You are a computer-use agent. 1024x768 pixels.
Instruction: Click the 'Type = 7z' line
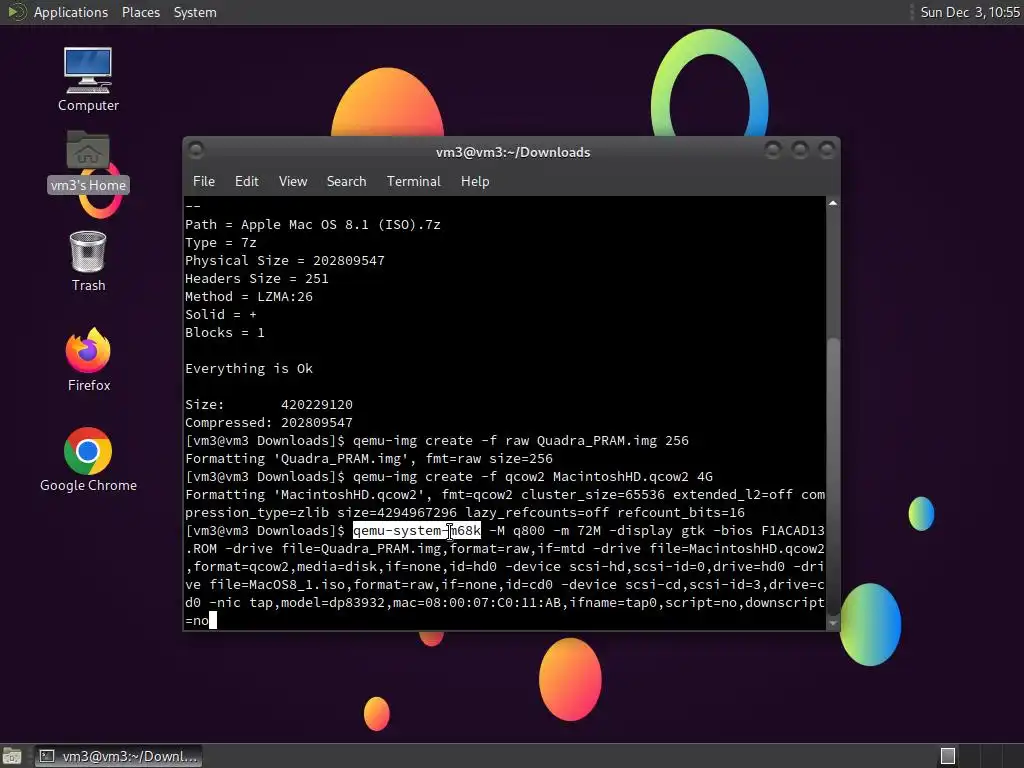click(221, 242)
